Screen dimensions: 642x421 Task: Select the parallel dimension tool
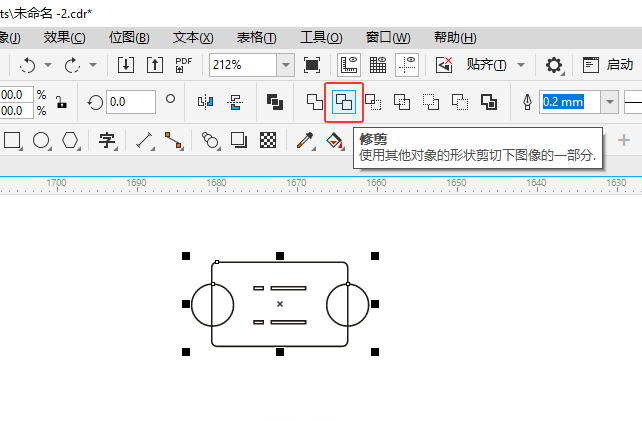tap(144, 140)
